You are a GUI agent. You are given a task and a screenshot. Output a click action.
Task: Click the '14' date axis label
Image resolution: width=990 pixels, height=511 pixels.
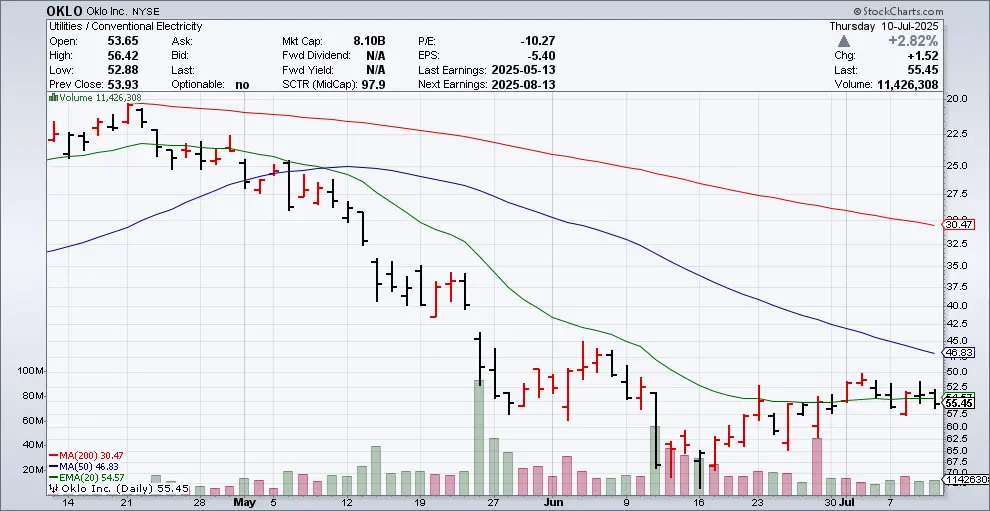68,503
